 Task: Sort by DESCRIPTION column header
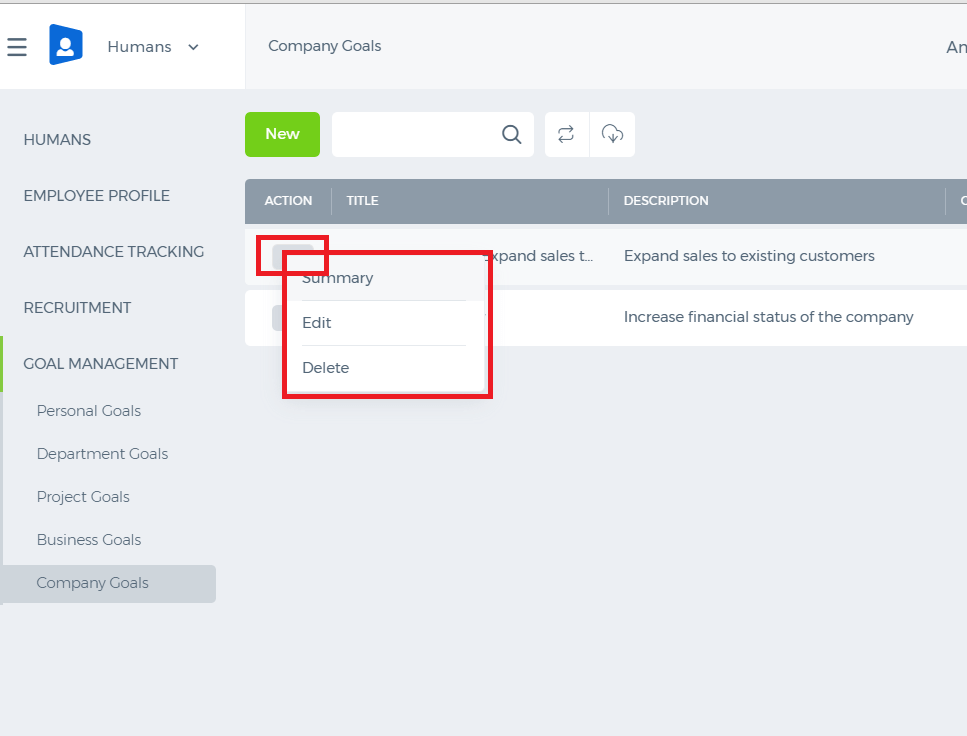point(666,201)
